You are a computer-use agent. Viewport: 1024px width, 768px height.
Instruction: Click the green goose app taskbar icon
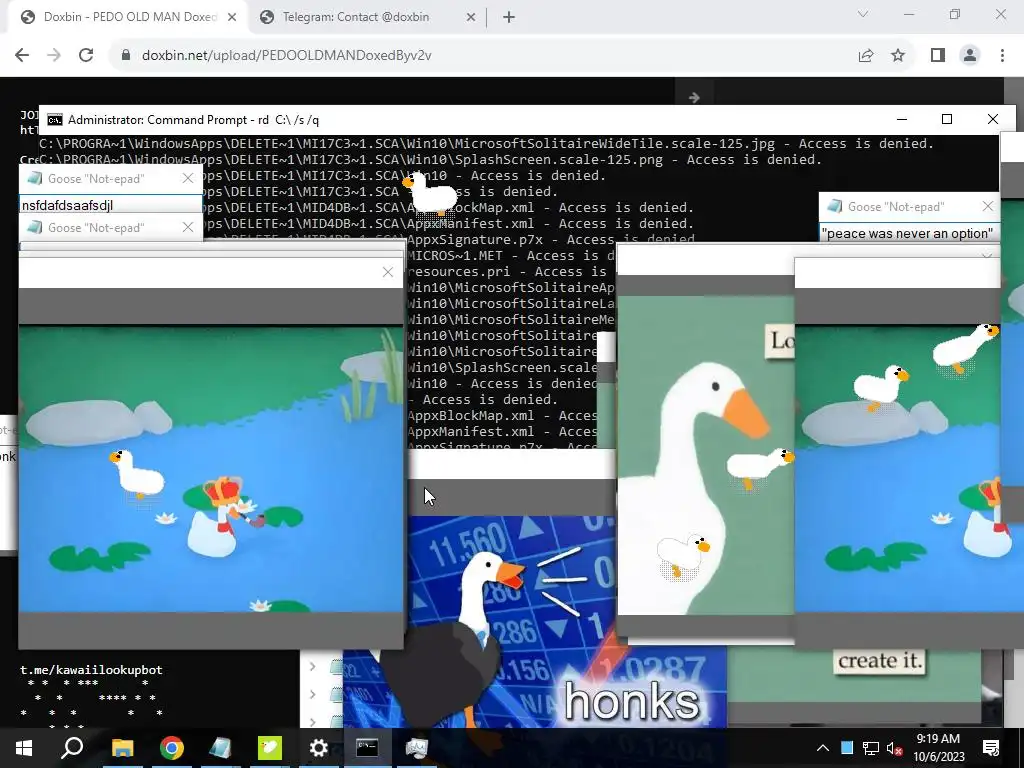[x=270, y=747]
